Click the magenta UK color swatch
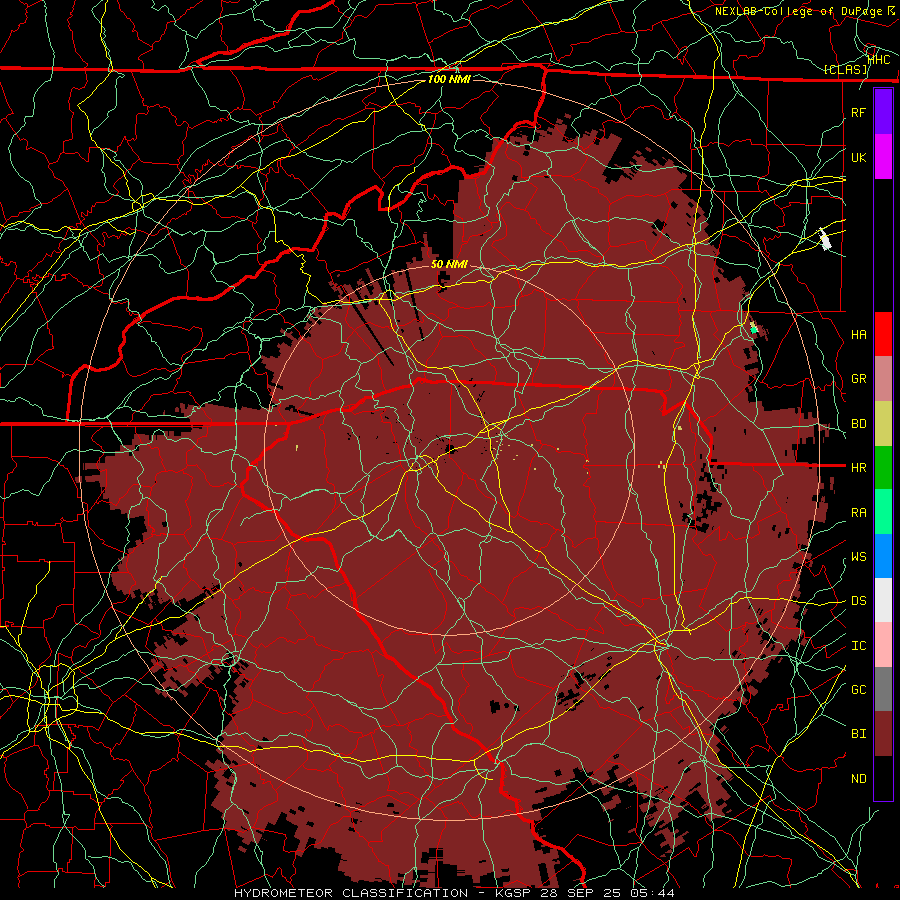900x900 pixels. (883, 157)
